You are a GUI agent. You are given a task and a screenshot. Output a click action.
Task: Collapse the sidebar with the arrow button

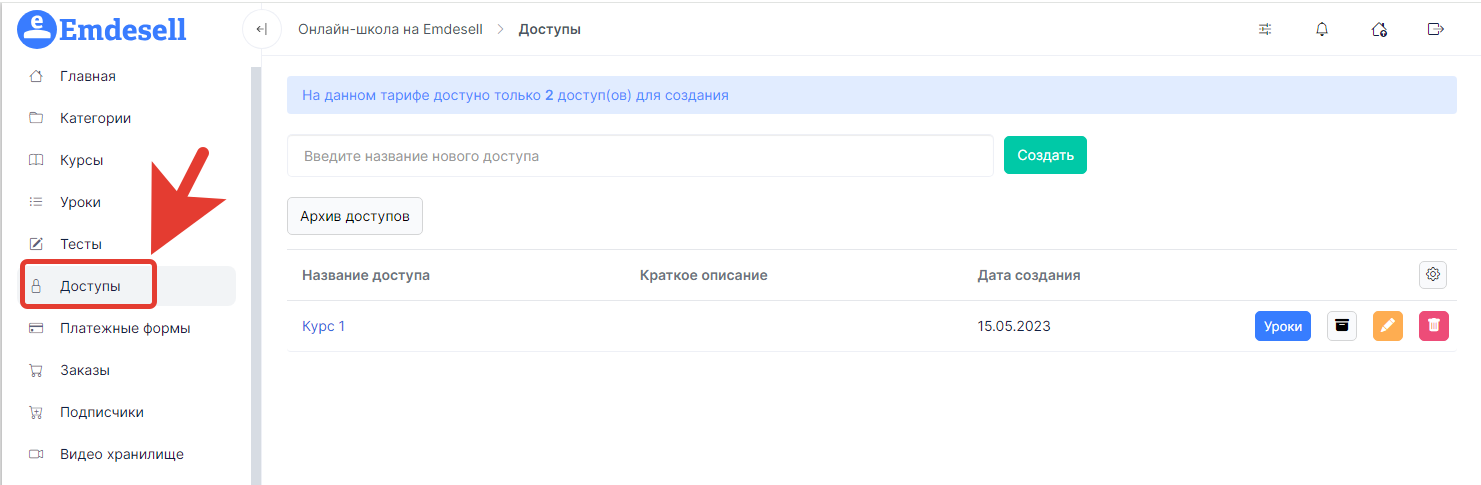(261, 29)
